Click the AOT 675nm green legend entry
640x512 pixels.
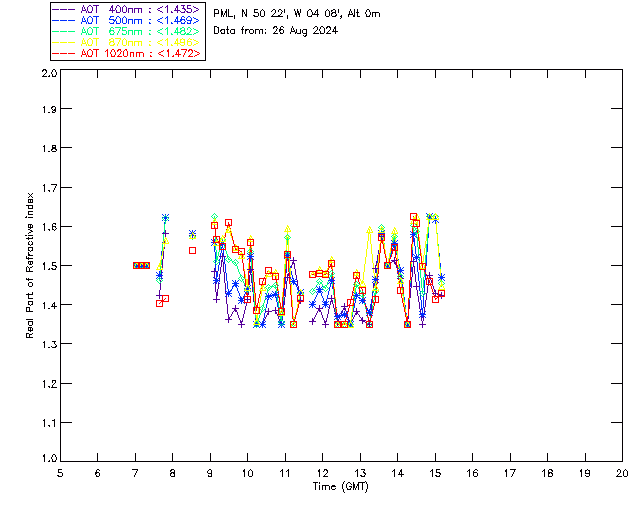(x=126, y=31)
